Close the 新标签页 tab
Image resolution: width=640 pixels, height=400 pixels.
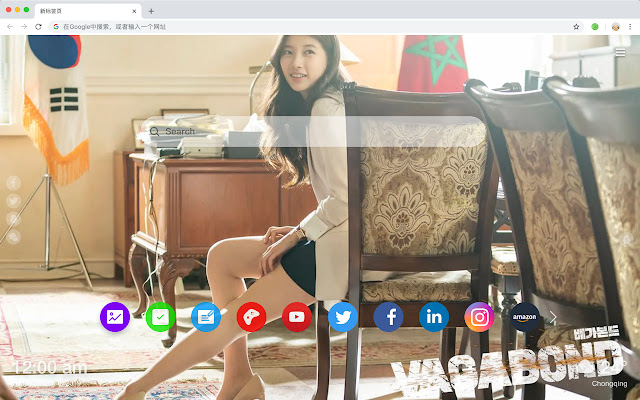pos(134,11)
